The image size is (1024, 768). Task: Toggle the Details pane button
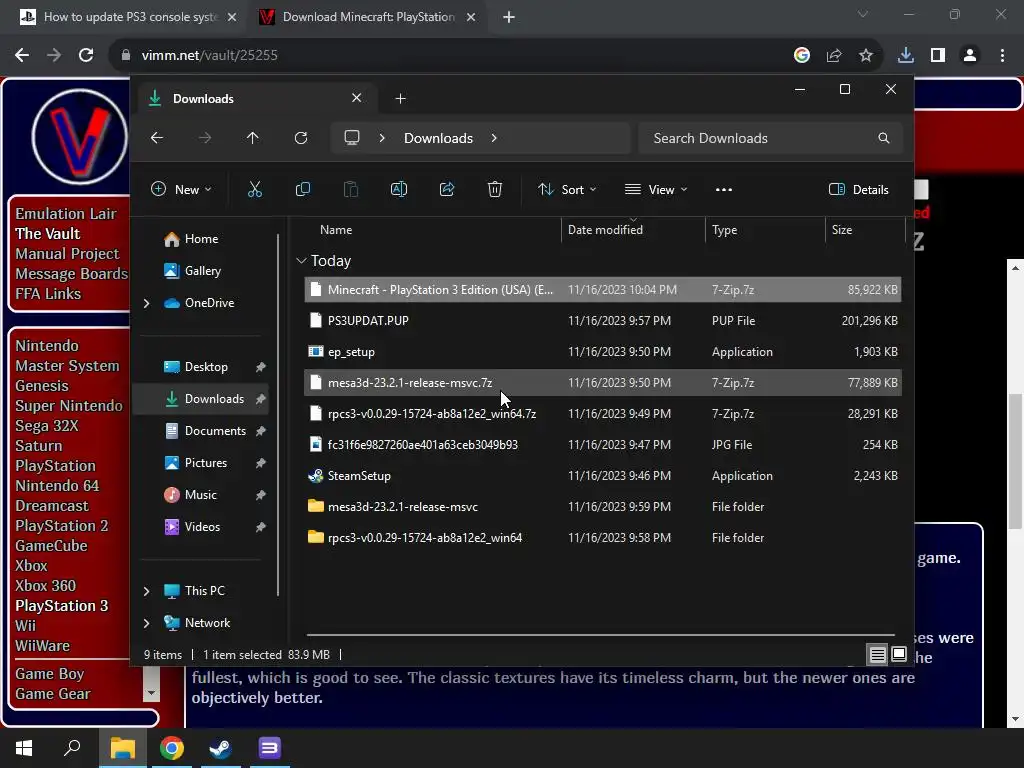(859, 189)
